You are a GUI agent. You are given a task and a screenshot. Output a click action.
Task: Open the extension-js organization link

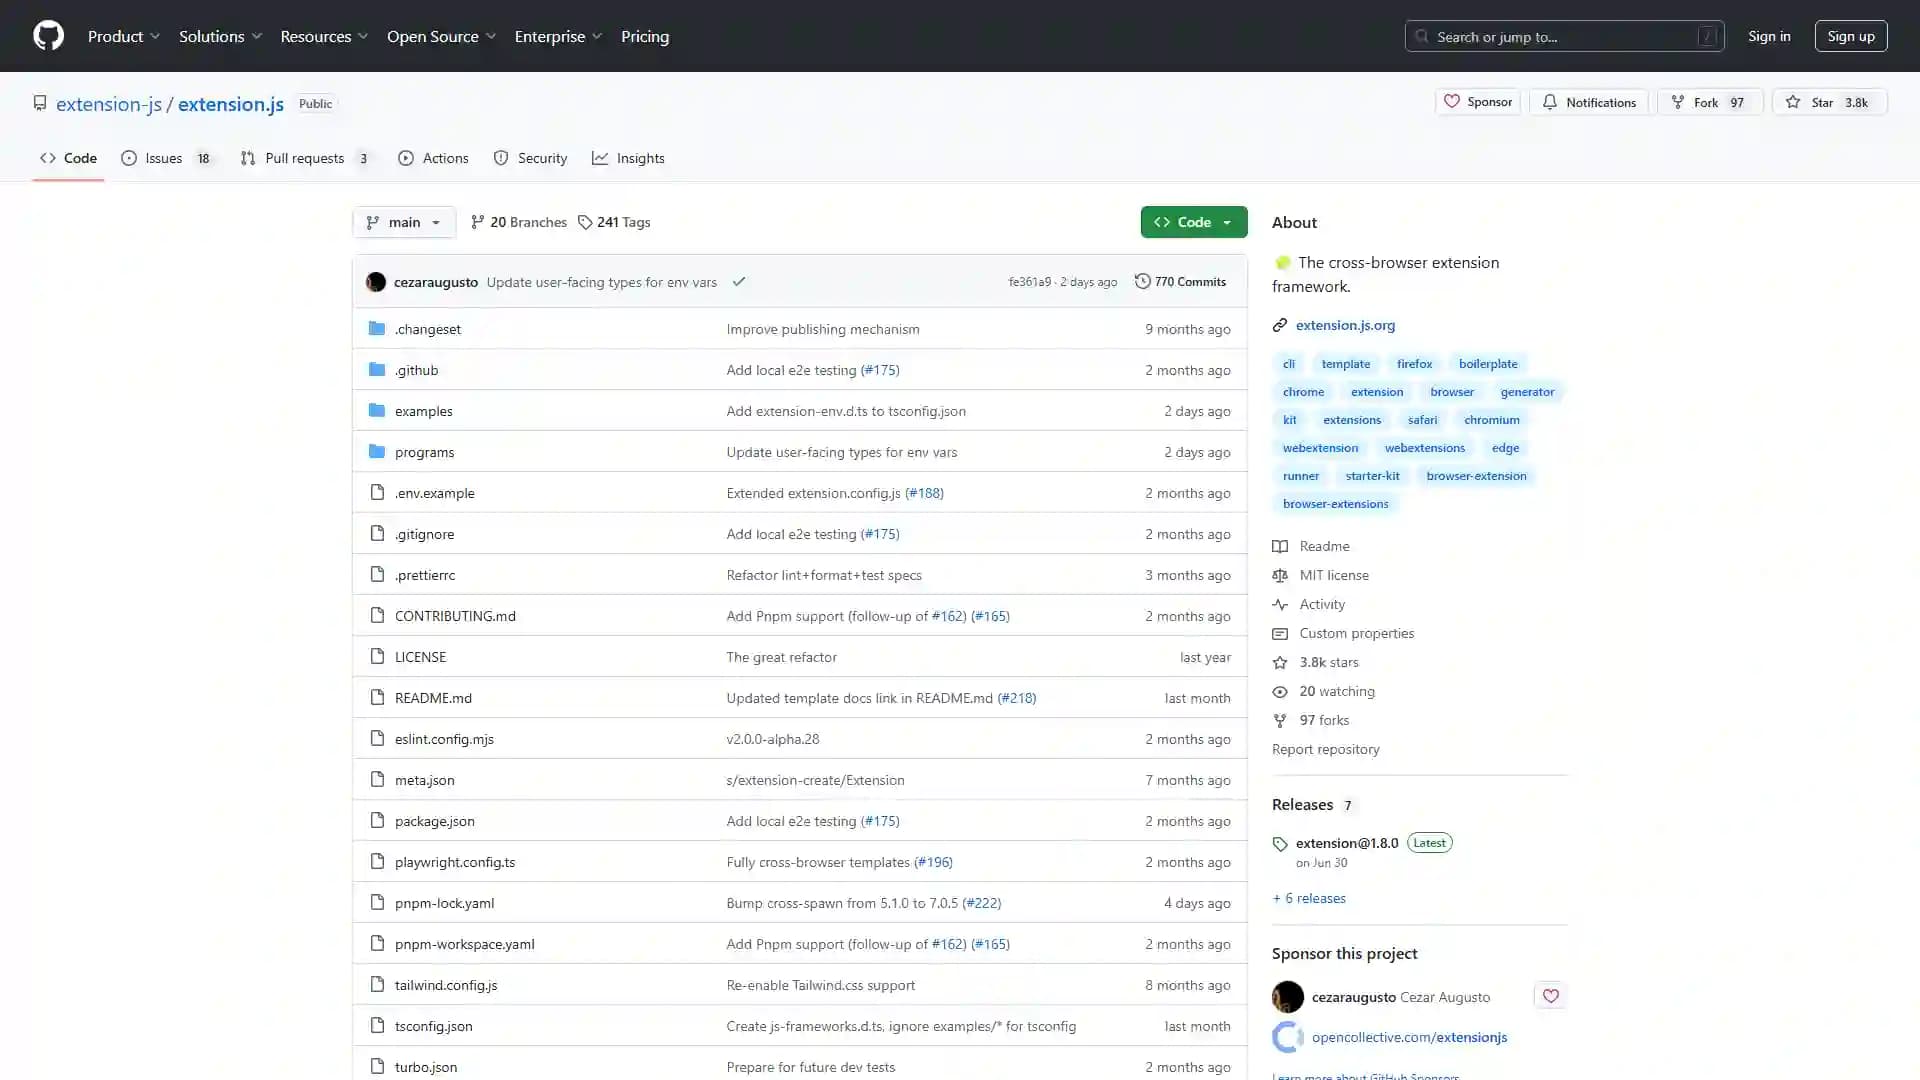pos(109,104)
